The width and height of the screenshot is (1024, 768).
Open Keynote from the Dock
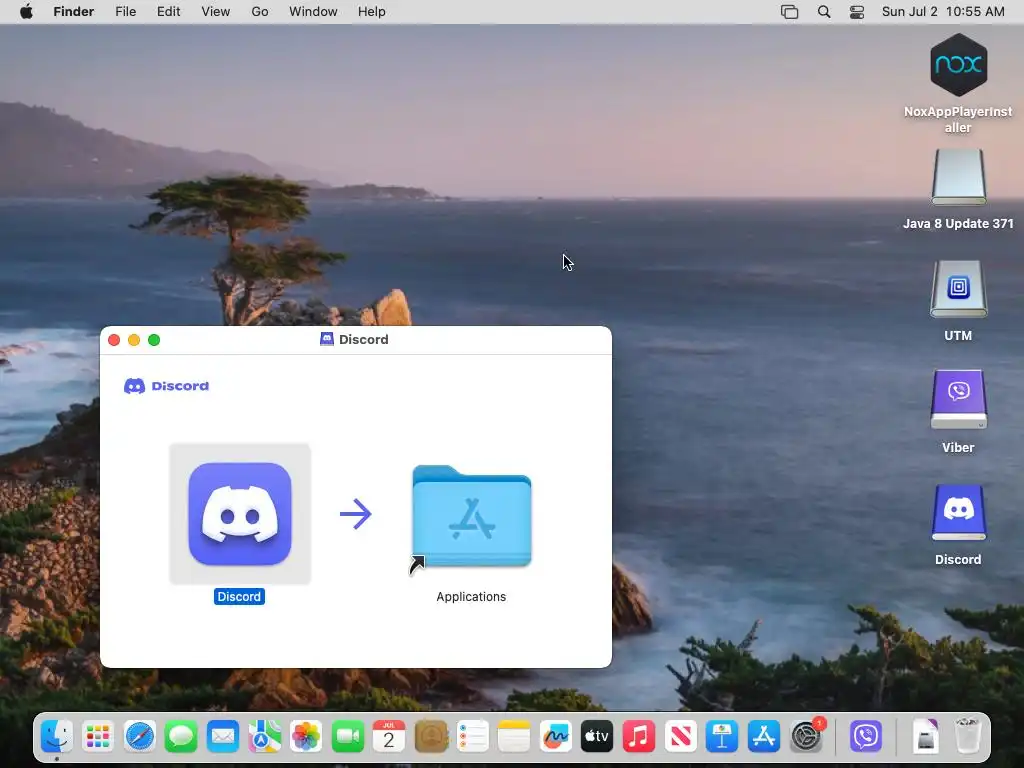tap(722, 737)
